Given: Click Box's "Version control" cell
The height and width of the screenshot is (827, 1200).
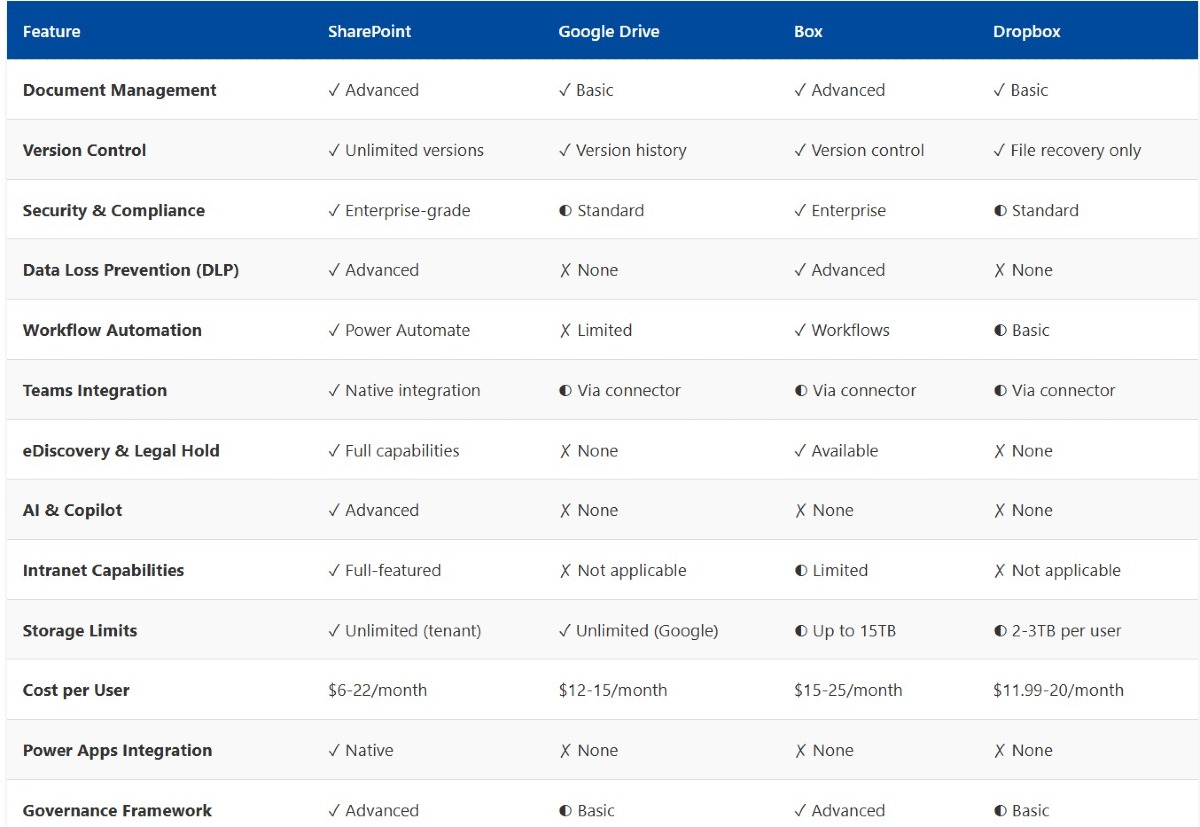Looking at the screenshot, I should pos(859,150).
